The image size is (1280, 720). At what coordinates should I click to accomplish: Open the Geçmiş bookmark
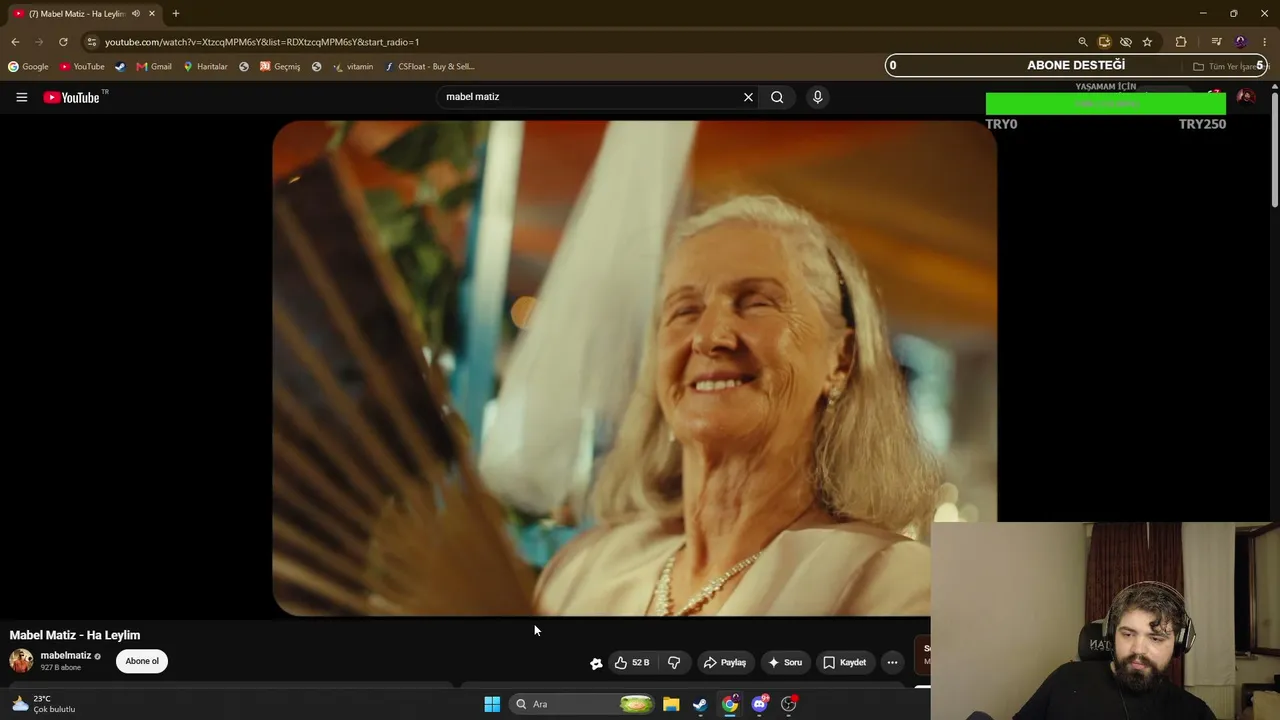click(280, 67)
